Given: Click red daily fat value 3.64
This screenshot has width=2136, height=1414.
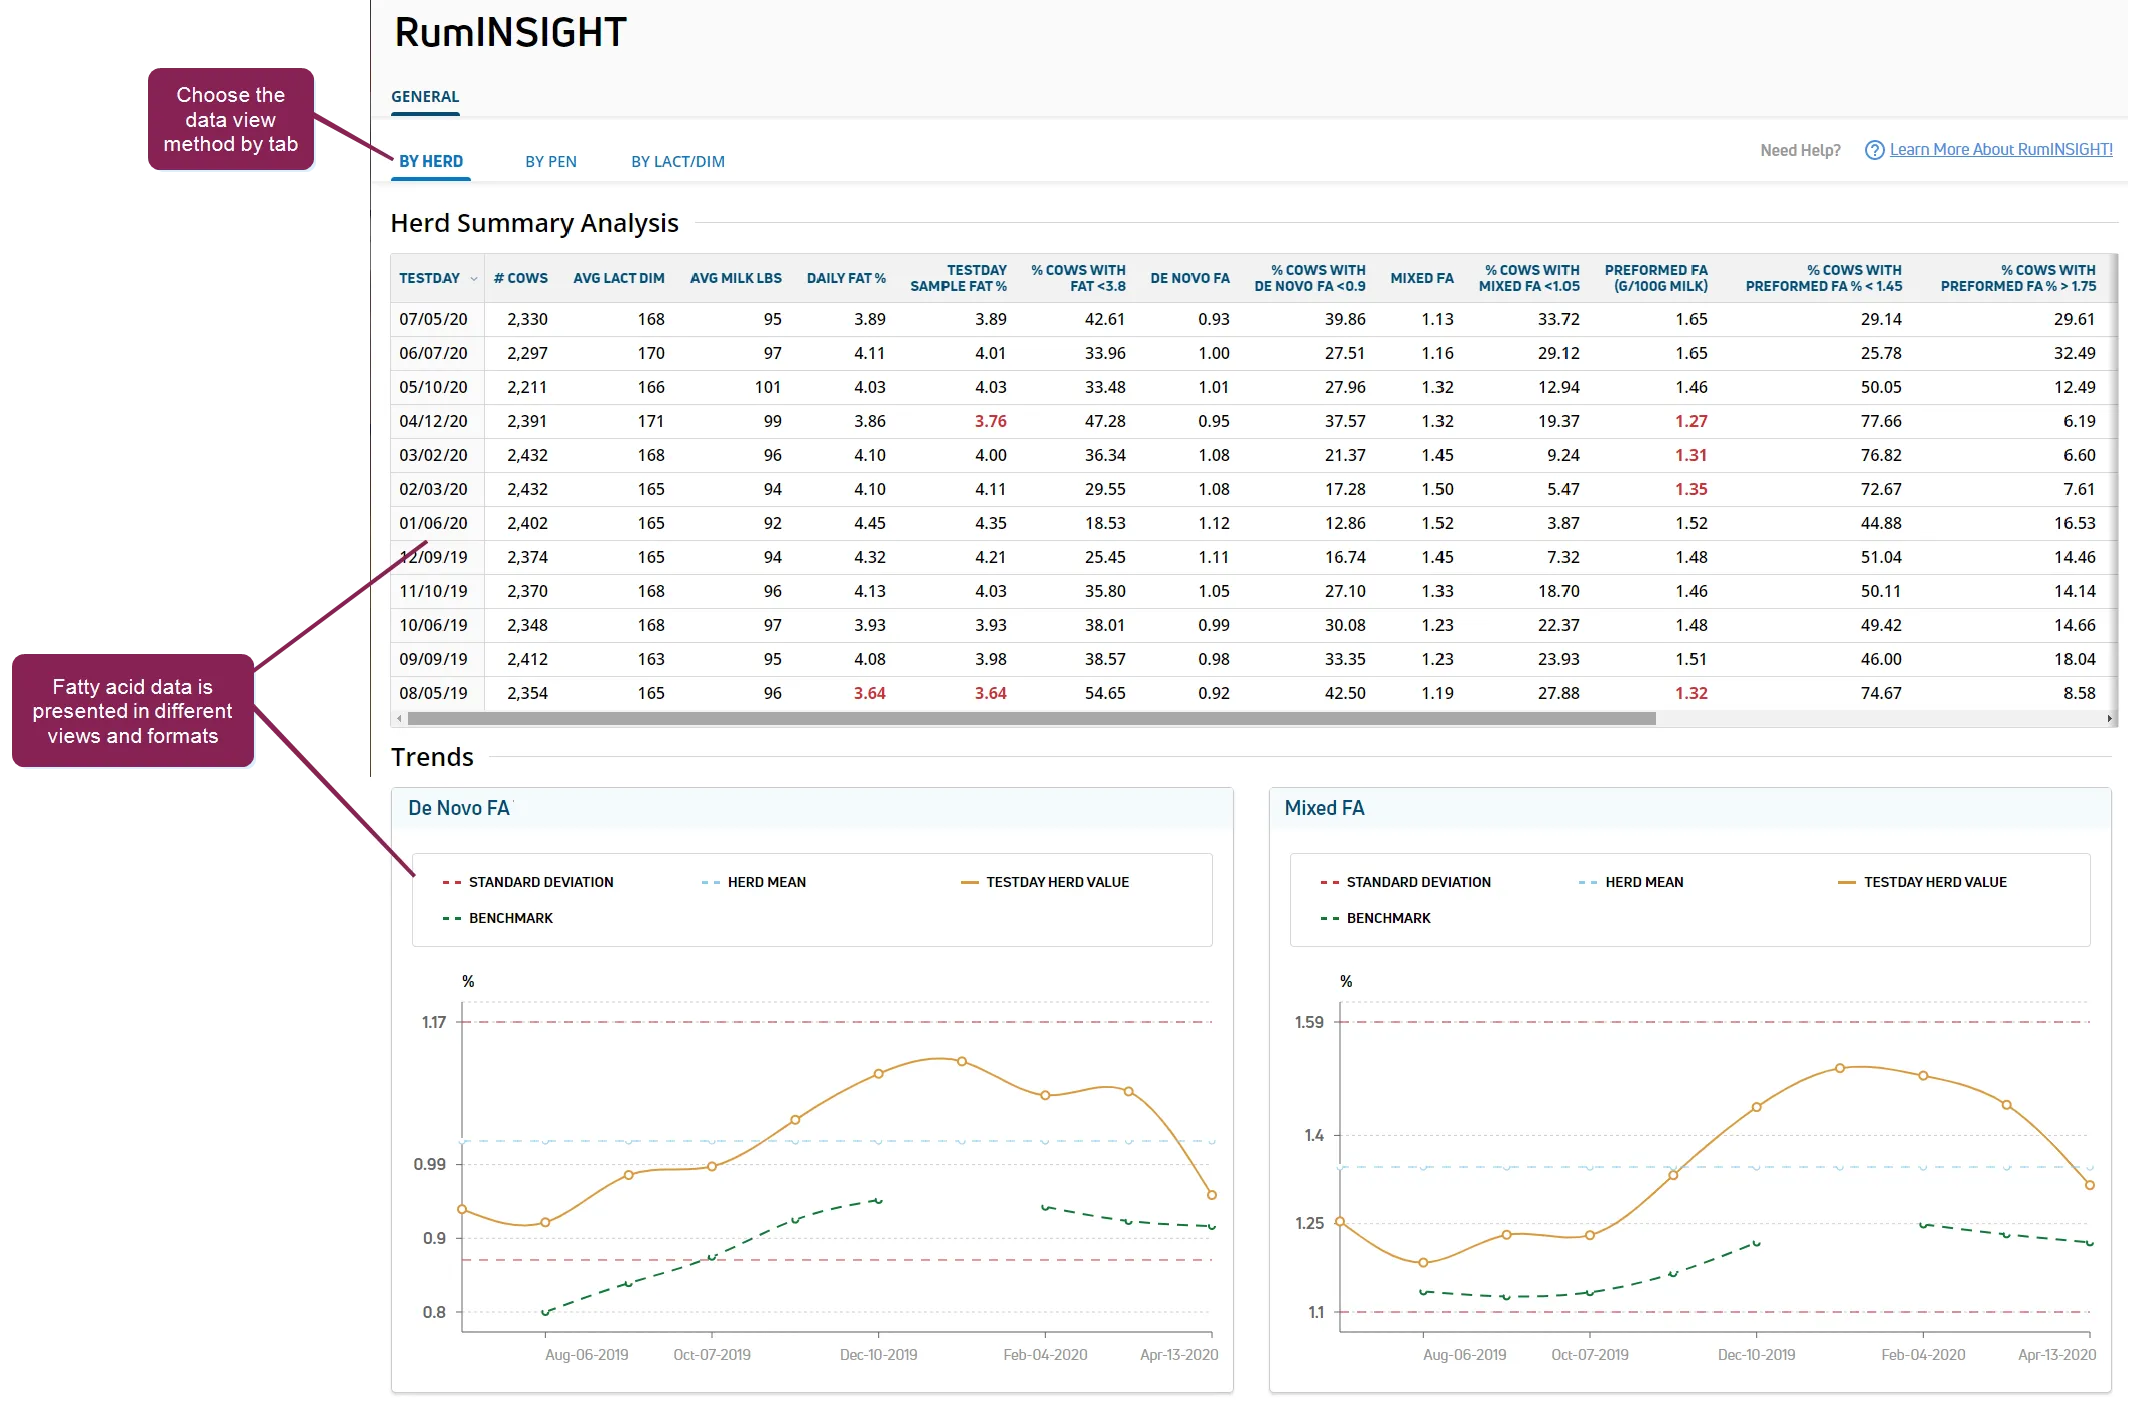Looking at the screenshot, I should (870, 694).
